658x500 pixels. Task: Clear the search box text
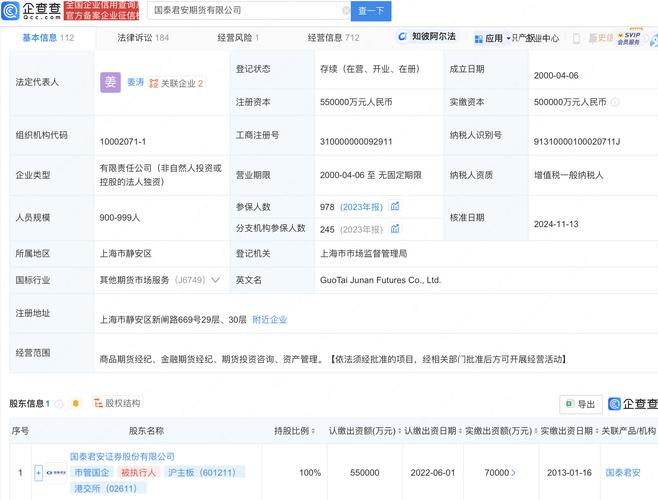point(346,10)
